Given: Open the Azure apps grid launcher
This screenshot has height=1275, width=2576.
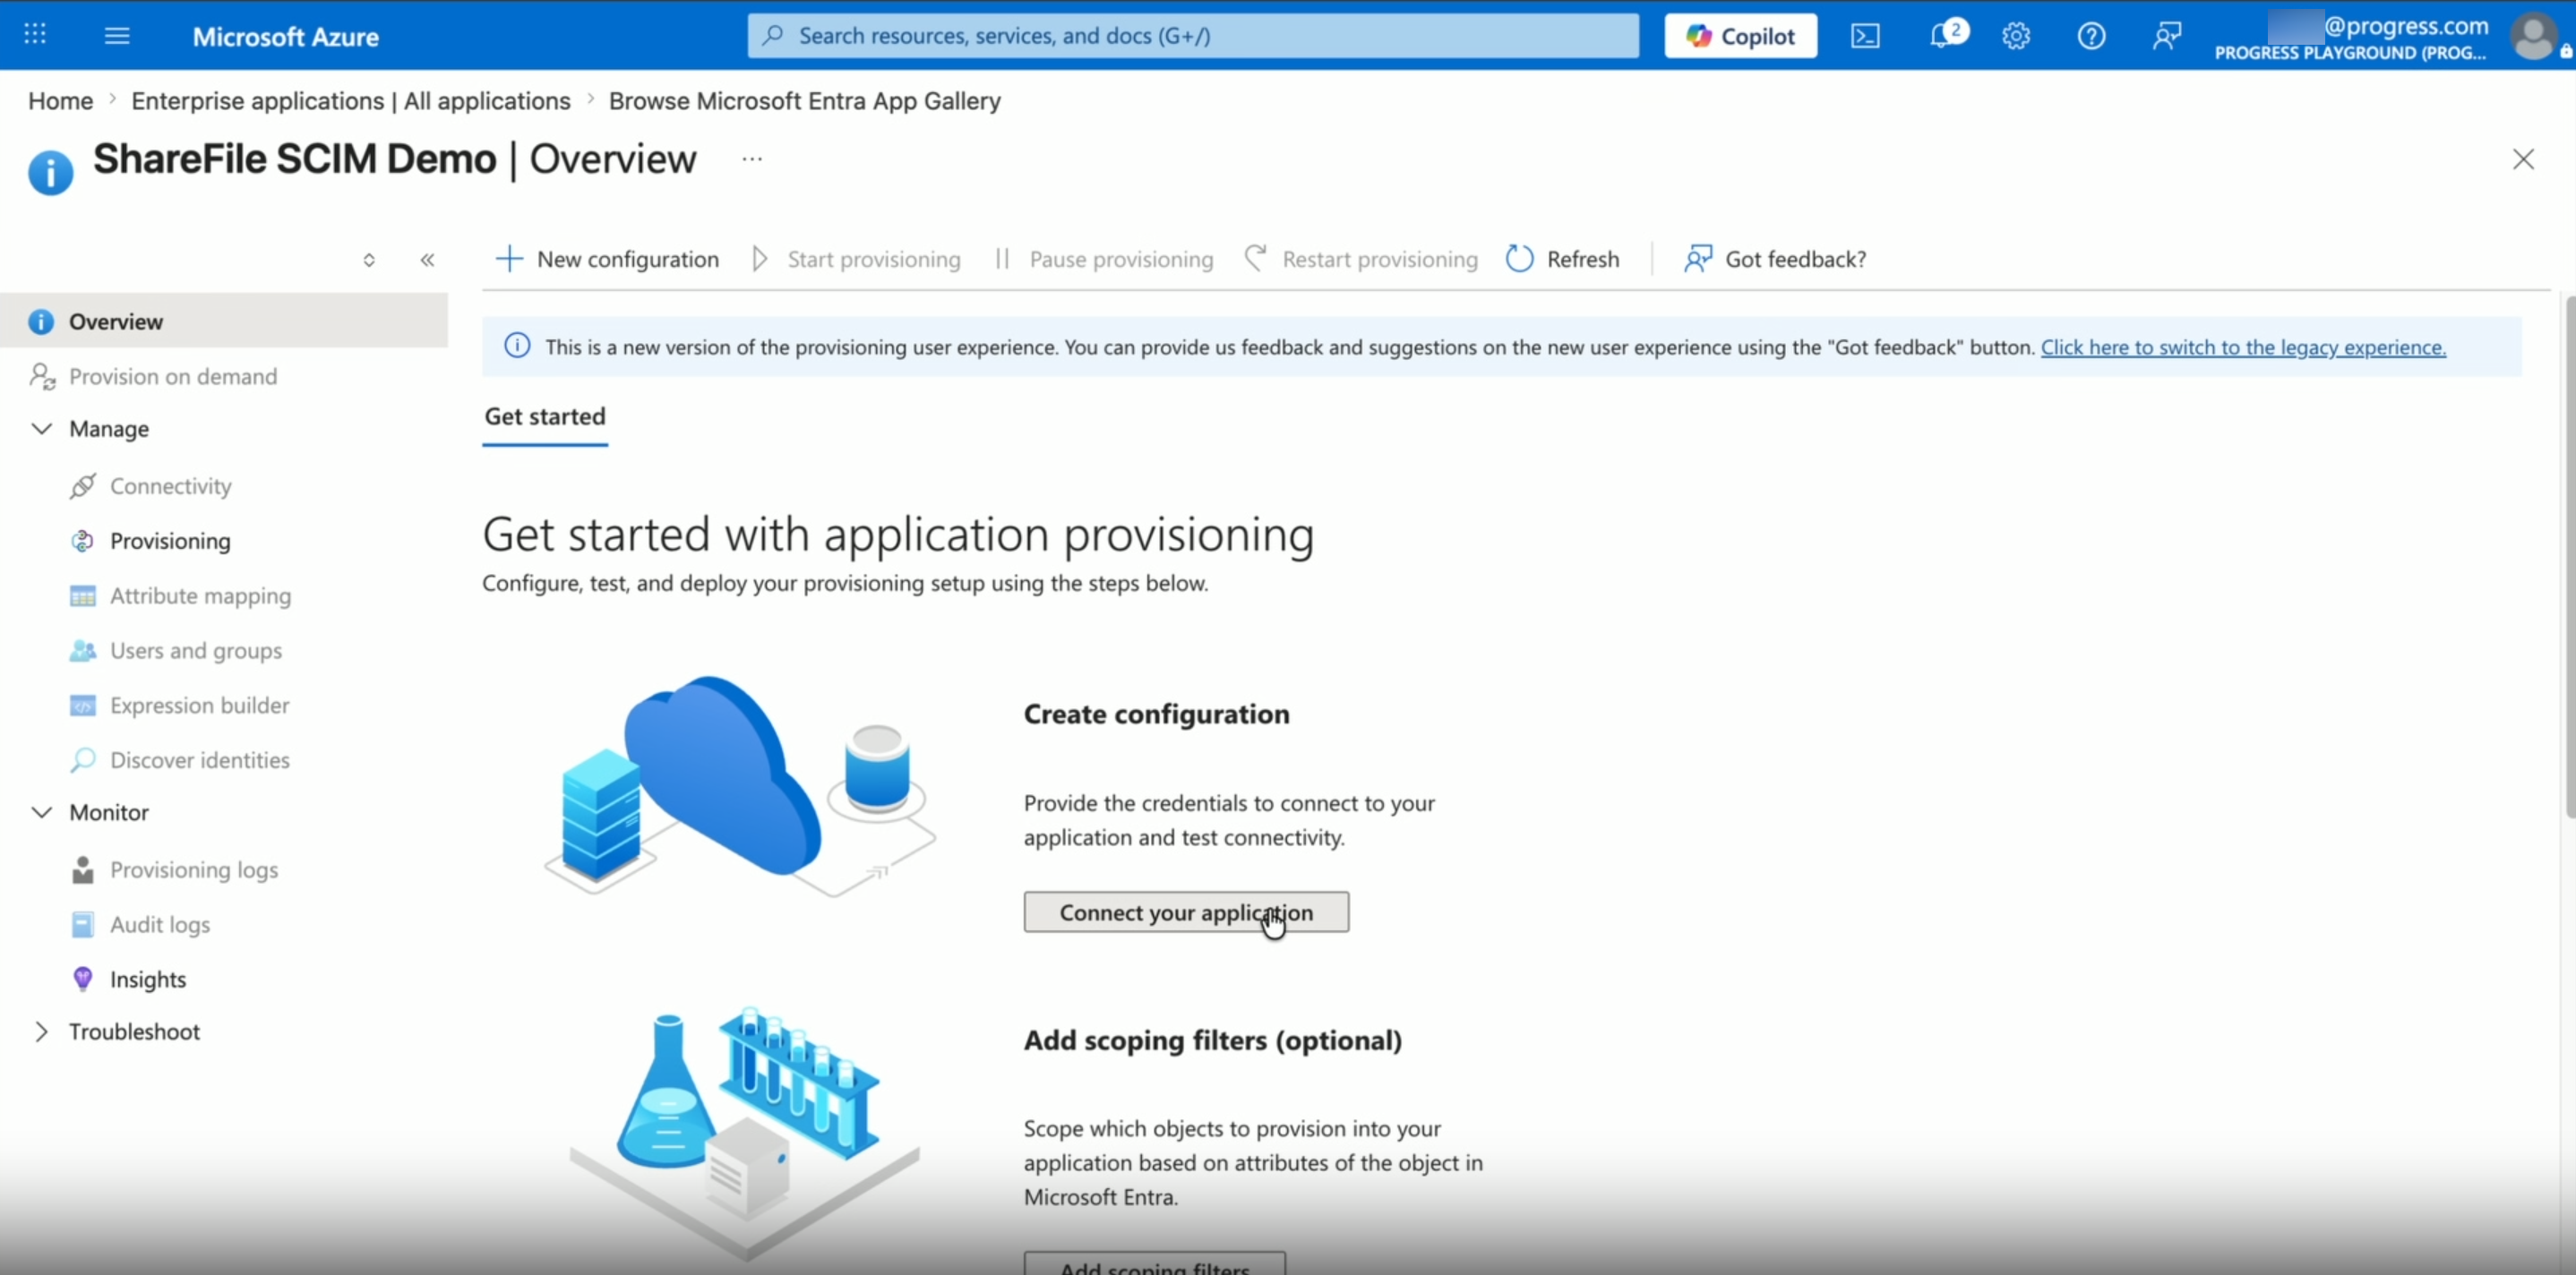Looking at the screenshot, I should click(x=35, y=35).
